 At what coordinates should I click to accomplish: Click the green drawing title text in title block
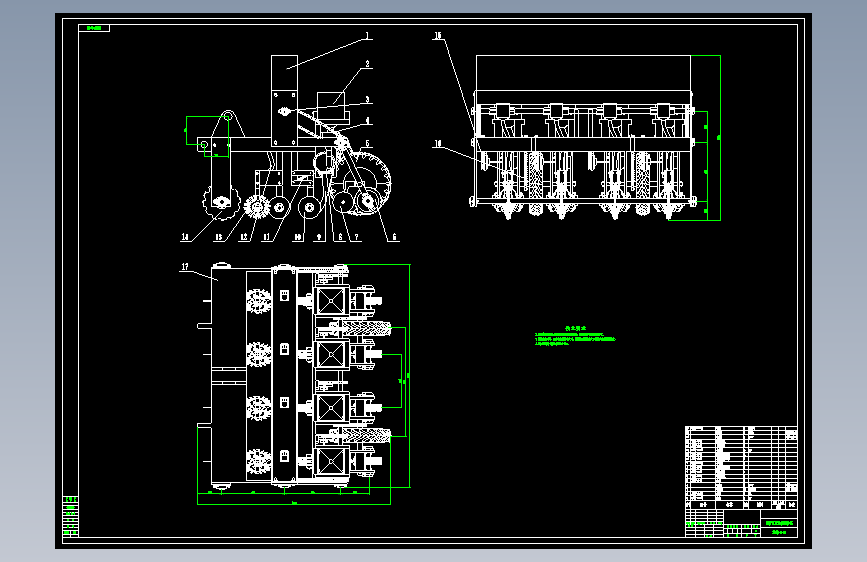coord(780,523)
